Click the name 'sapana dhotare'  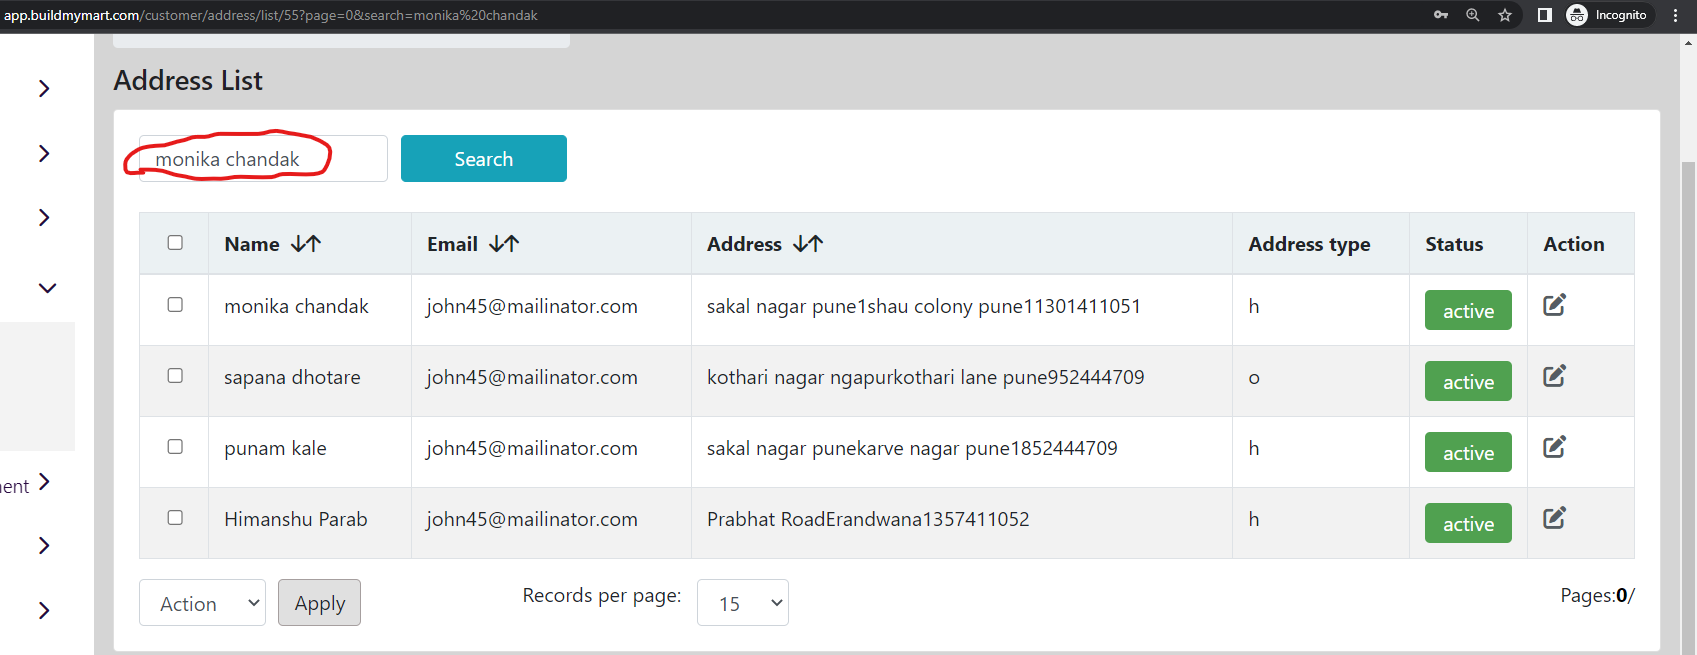(x=292, y=377)
